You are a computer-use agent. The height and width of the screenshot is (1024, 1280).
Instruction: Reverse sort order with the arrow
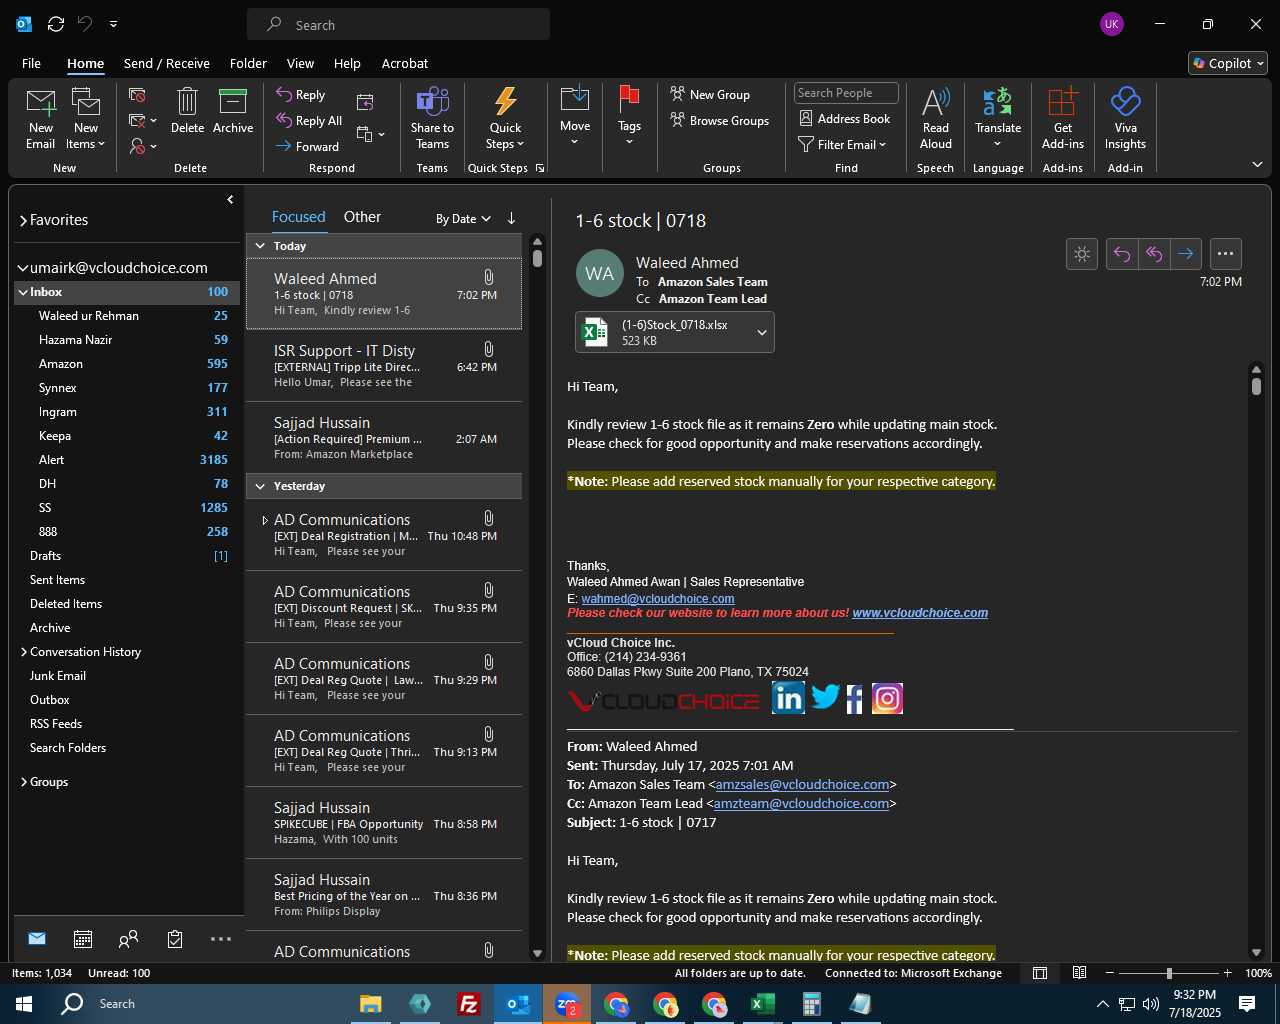point(511,218)
